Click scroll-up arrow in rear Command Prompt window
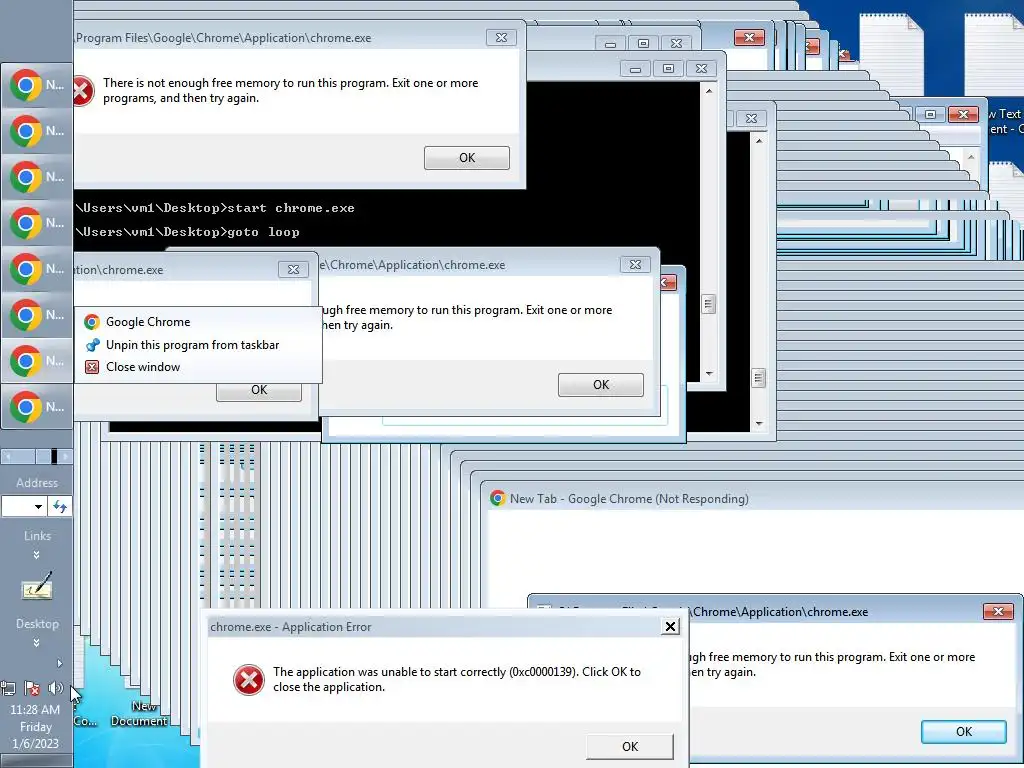 (759, 140)
